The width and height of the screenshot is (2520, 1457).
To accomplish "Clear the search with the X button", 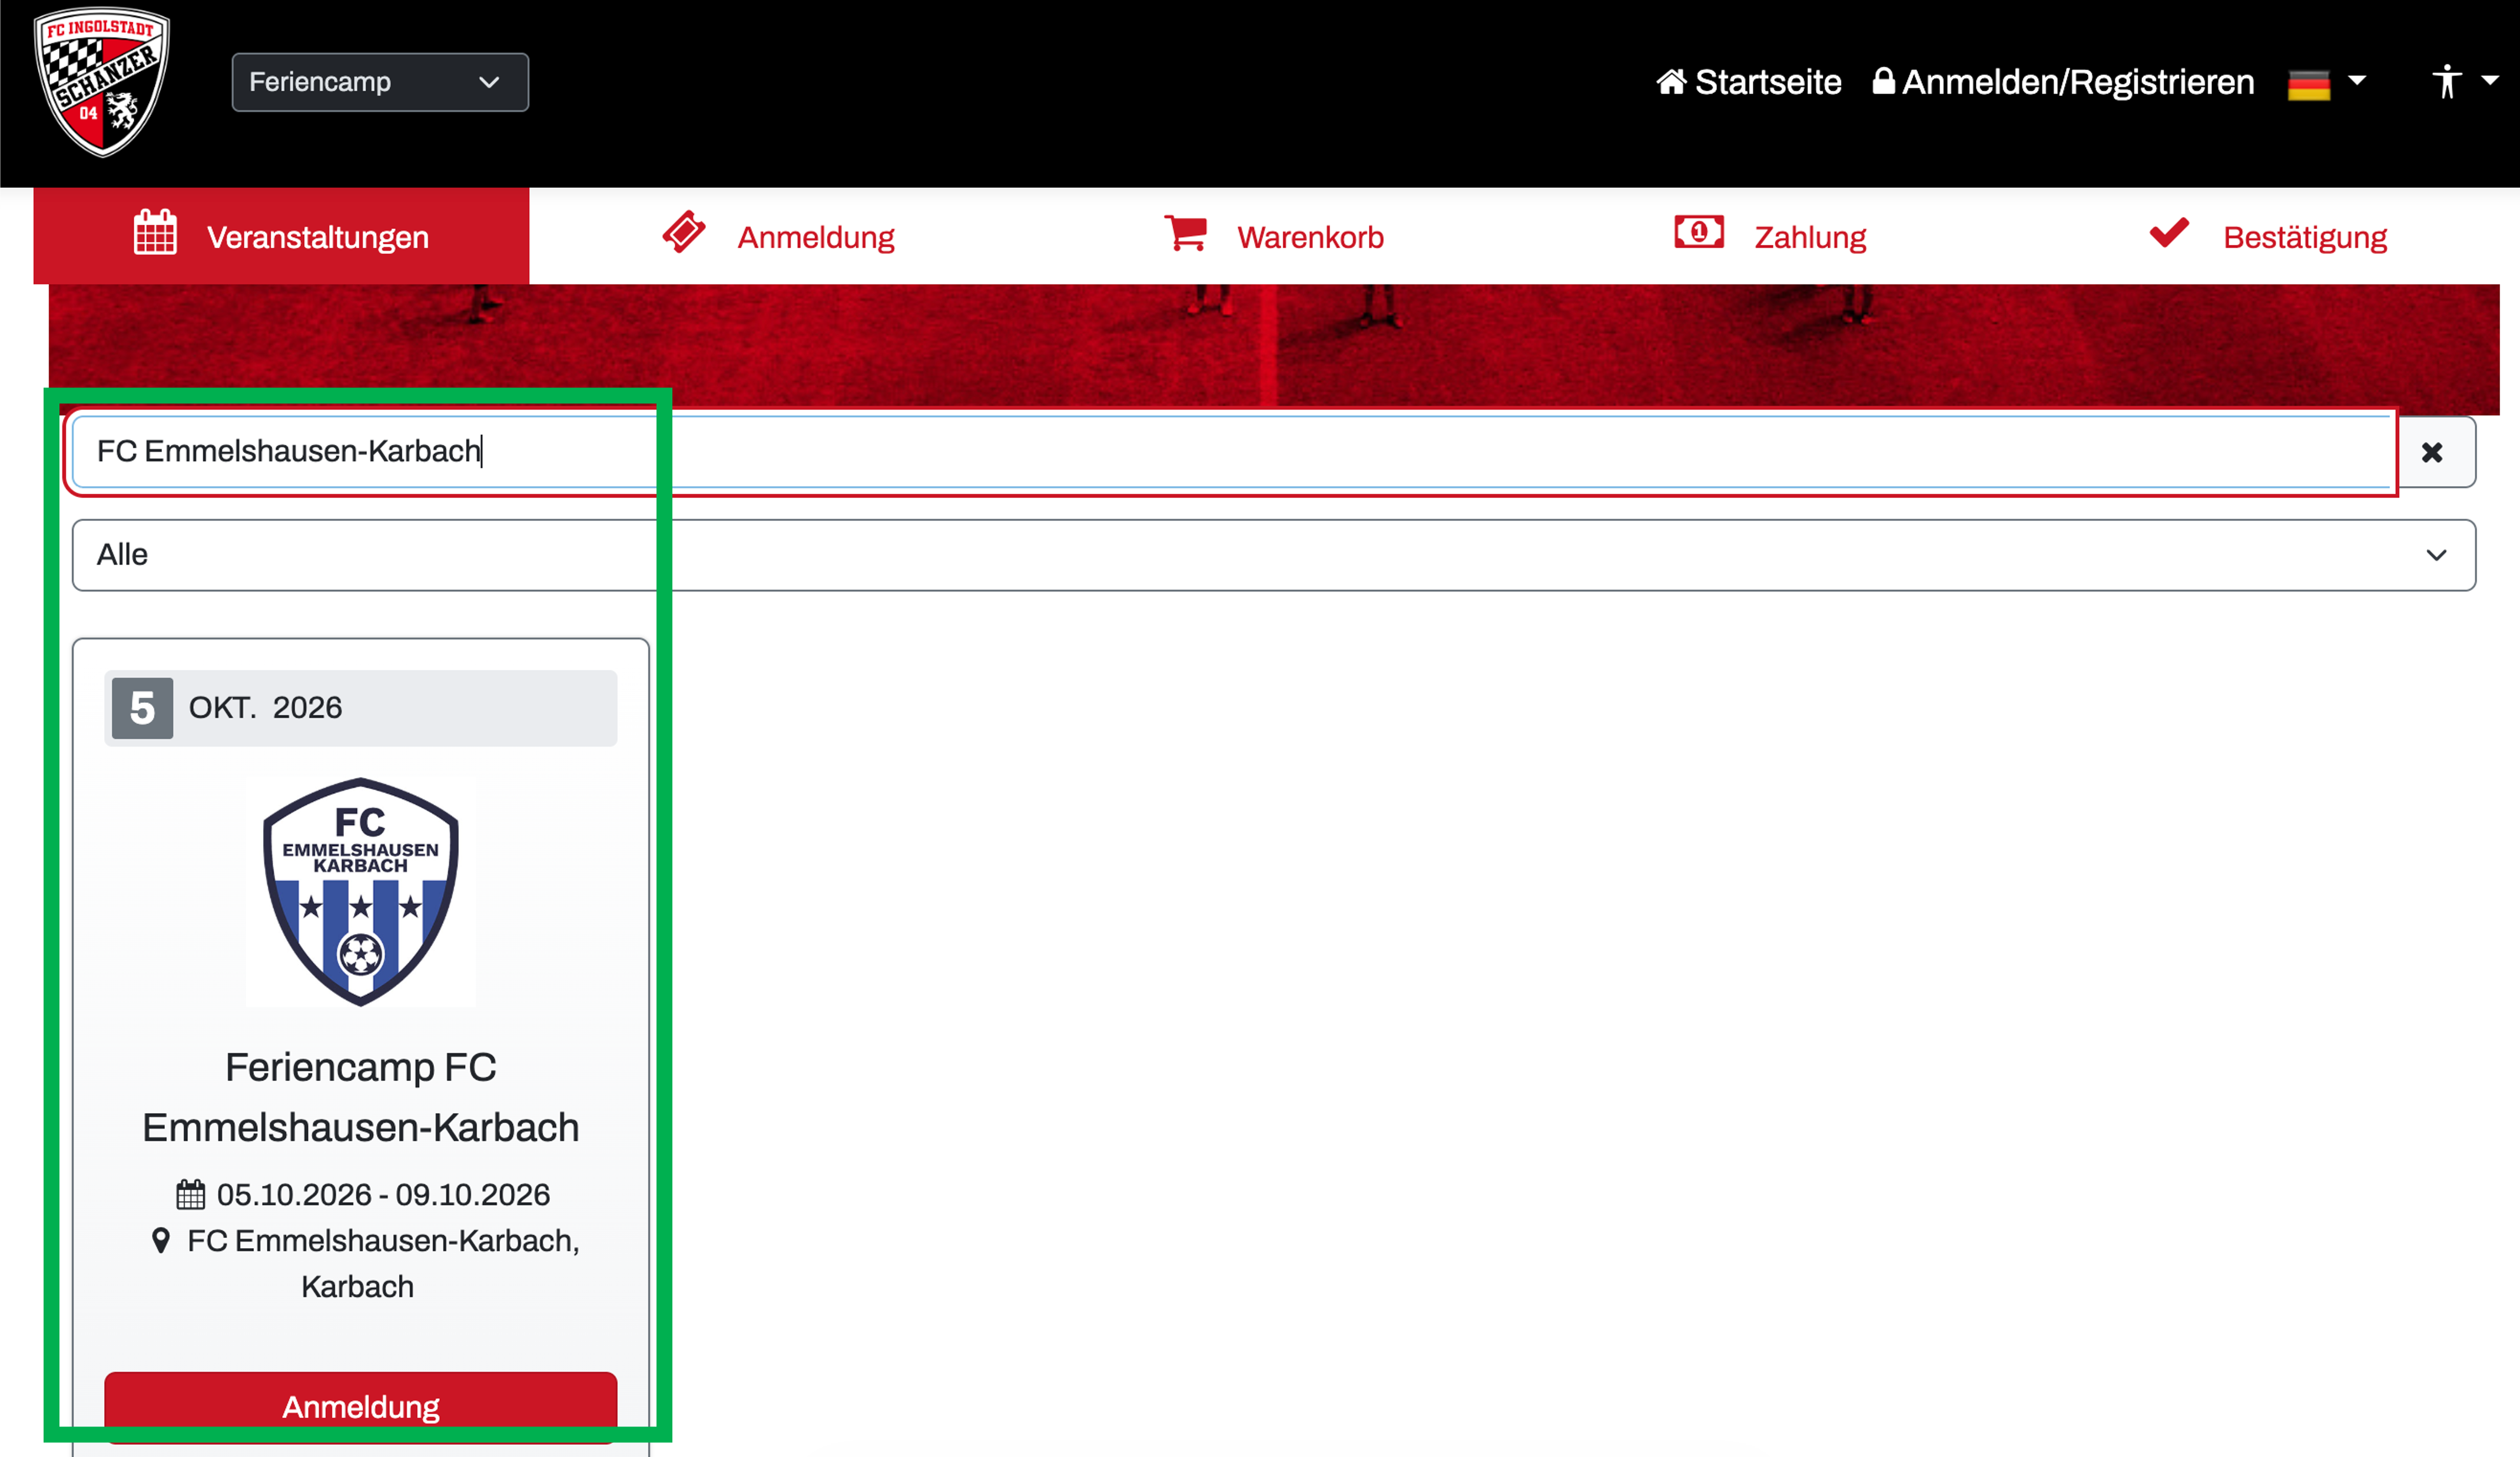I will 2432,453.
